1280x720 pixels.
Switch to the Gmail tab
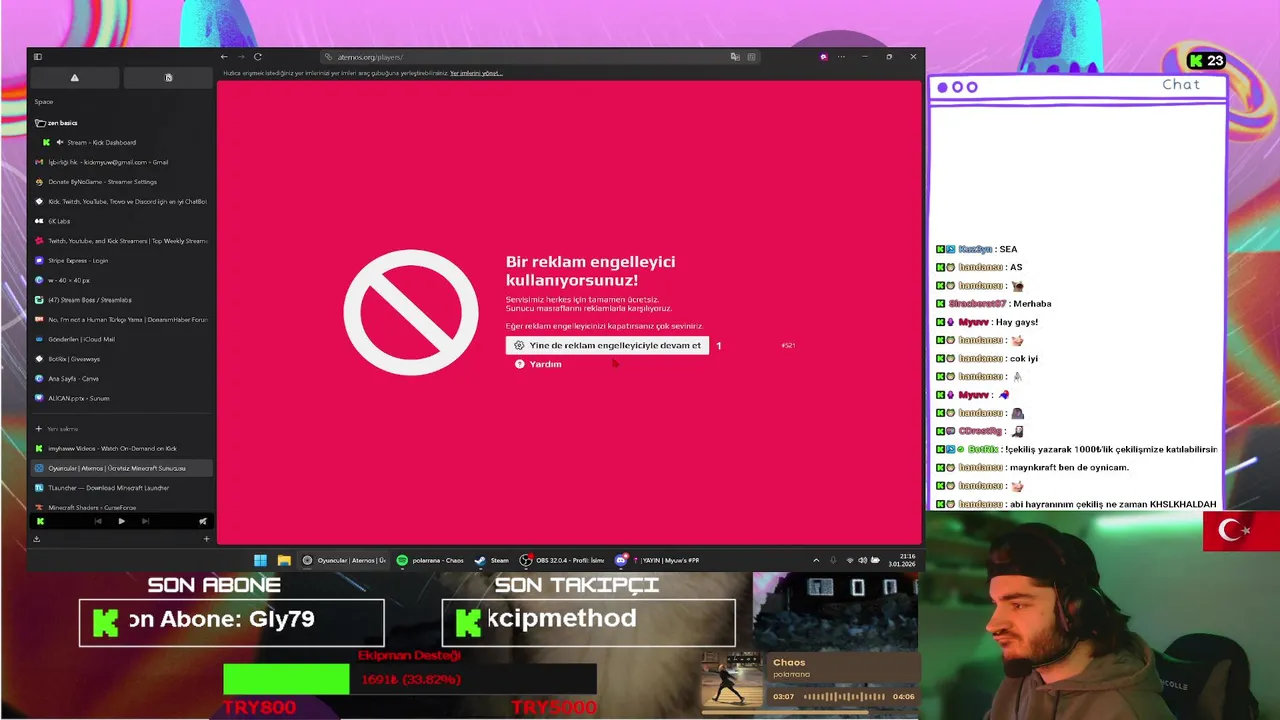[122, 162]
